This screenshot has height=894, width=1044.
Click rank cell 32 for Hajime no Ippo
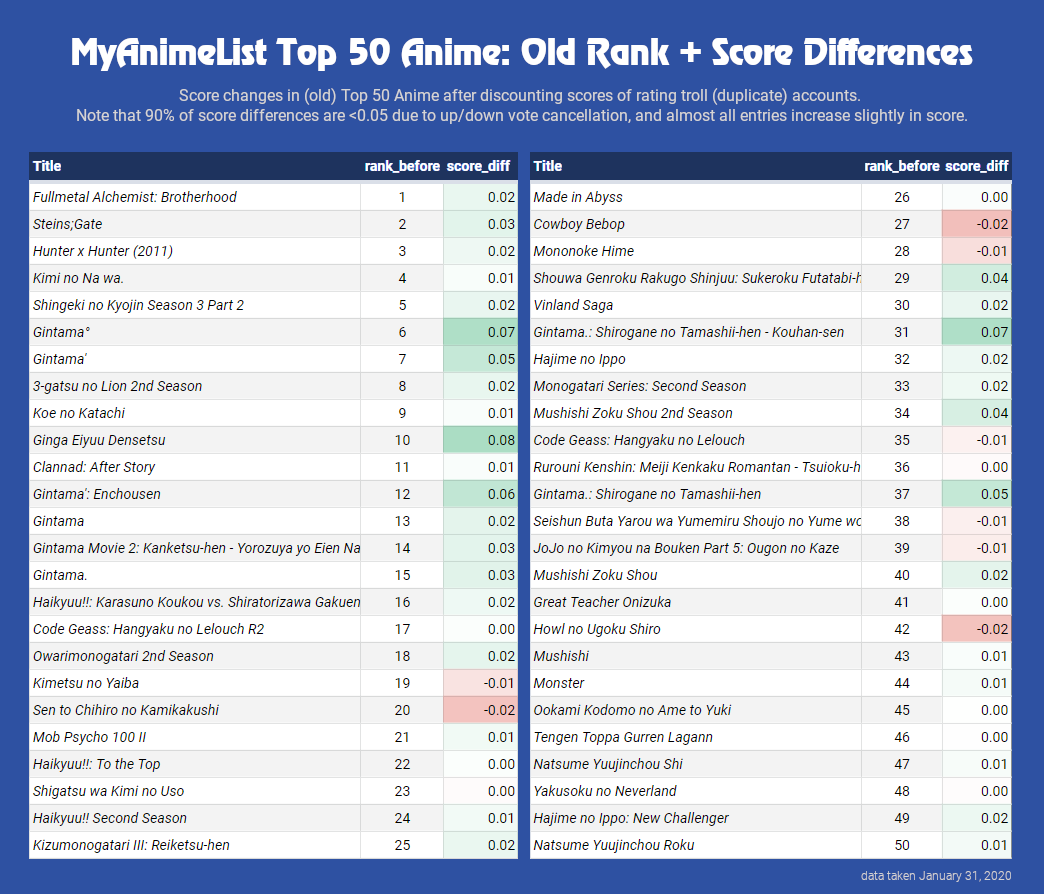coord(902,359)
